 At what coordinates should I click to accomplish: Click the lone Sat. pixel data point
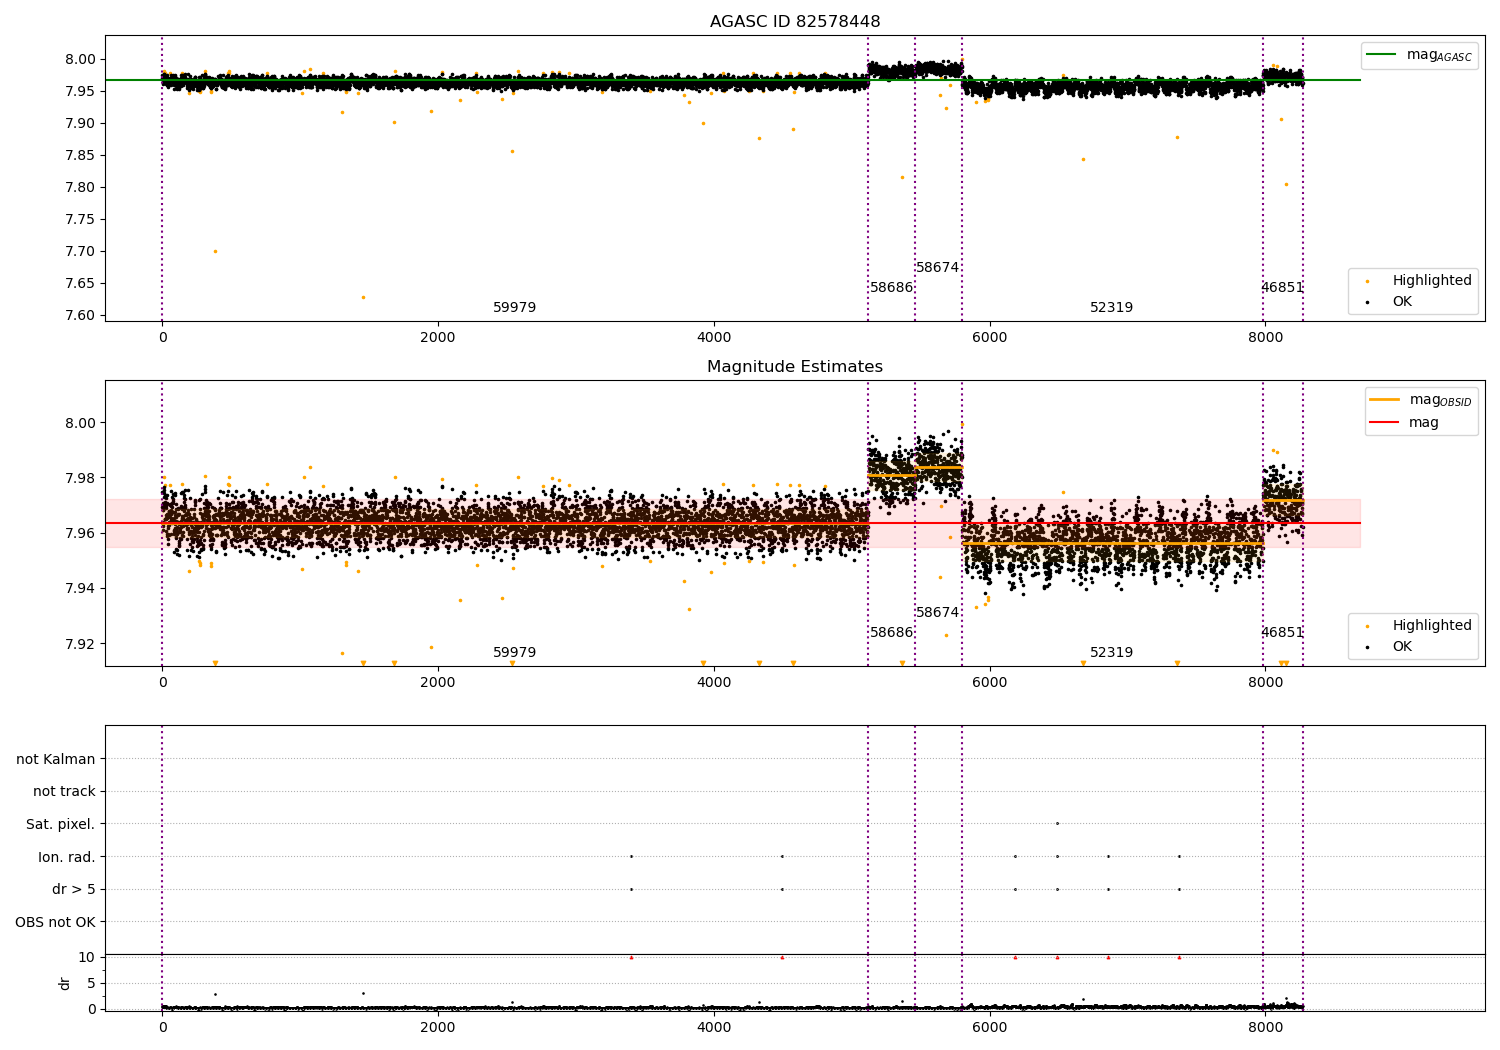1057,824
